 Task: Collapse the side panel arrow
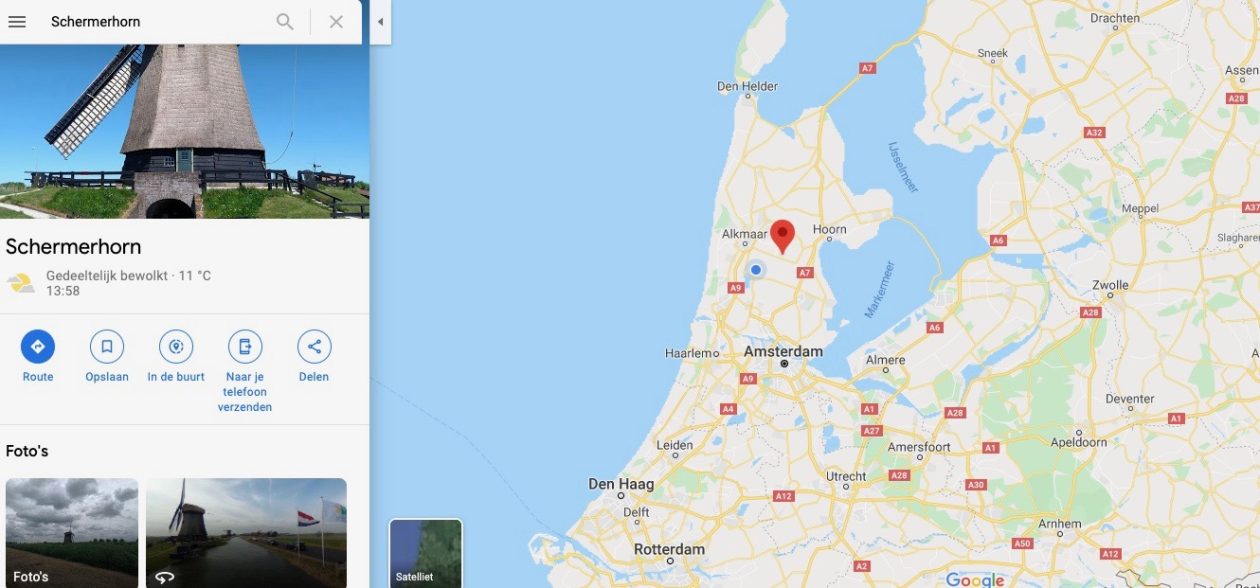tap(380, 22)
